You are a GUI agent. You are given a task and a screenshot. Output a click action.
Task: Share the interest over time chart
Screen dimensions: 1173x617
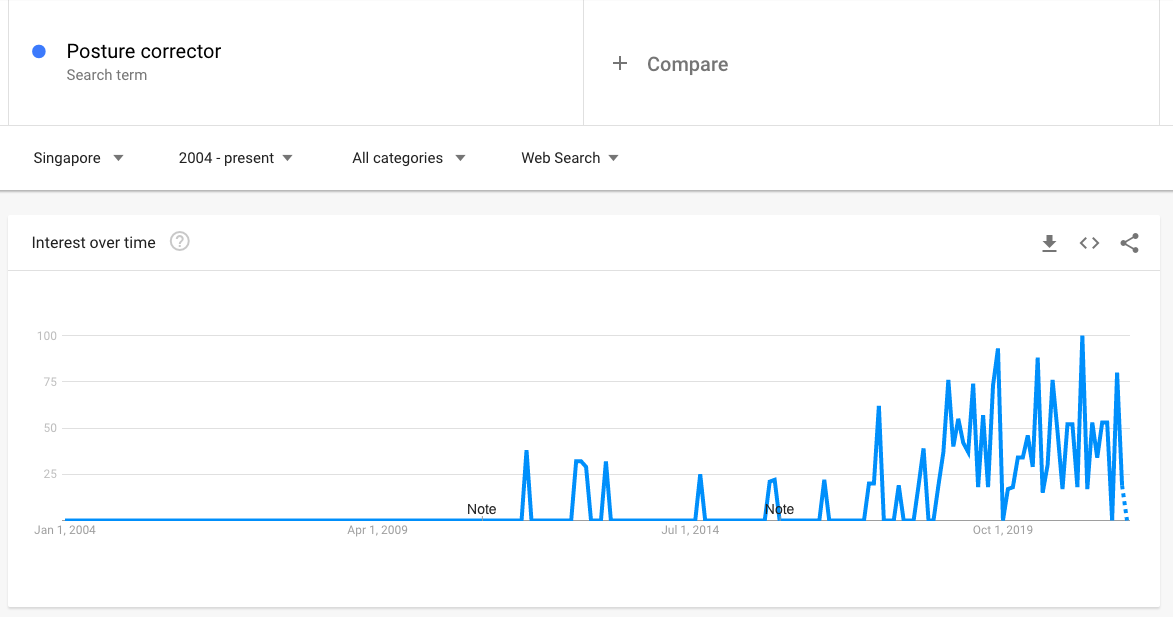pyautogui.click(x=1130, y=243)
